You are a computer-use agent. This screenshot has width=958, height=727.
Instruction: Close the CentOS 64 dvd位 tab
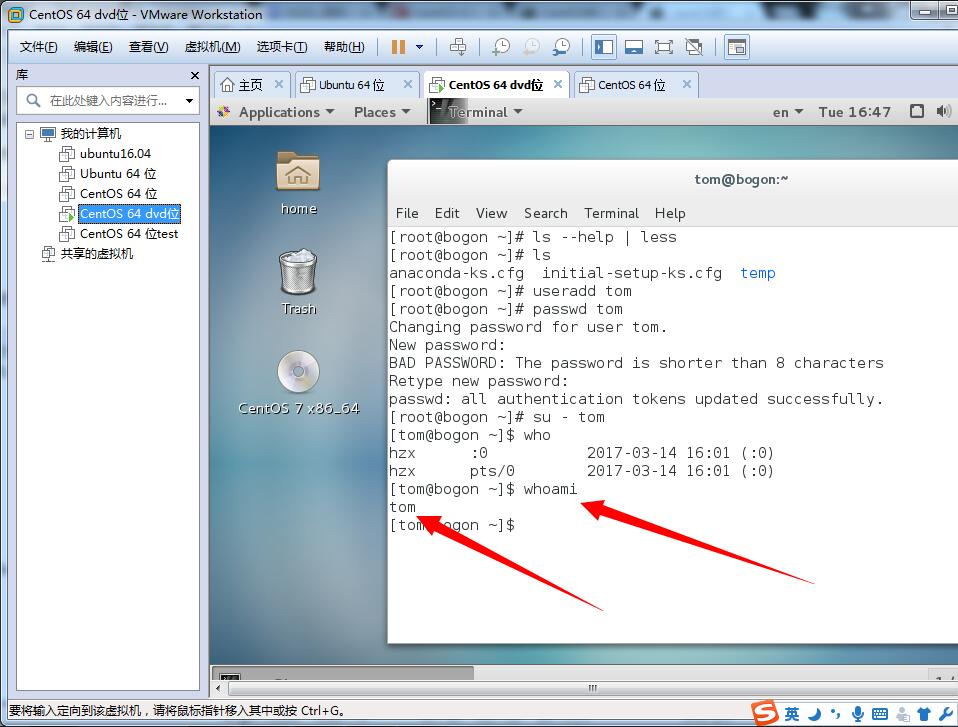[x=558, y=84]
